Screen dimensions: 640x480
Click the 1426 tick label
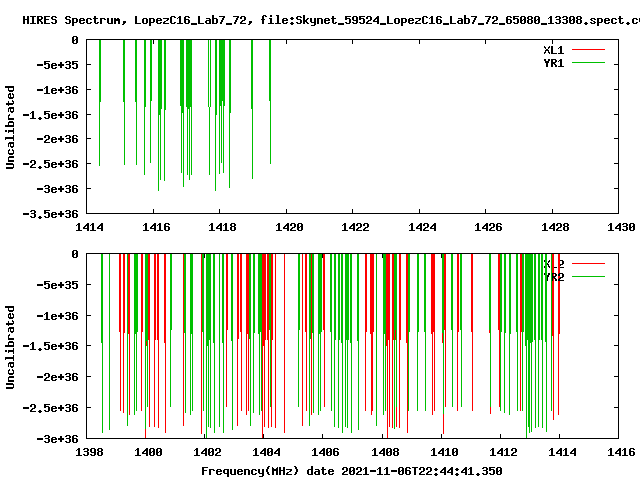pyautogui.click(x=488, y=227)
